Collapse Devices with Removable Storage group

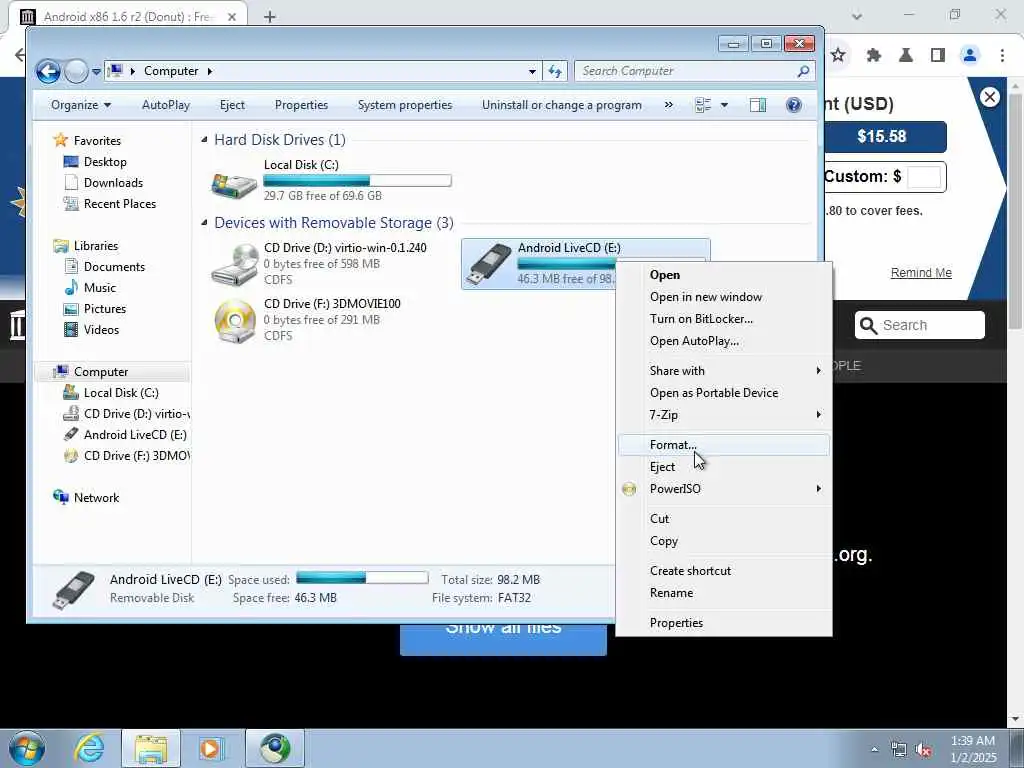[x=204, y=223]
